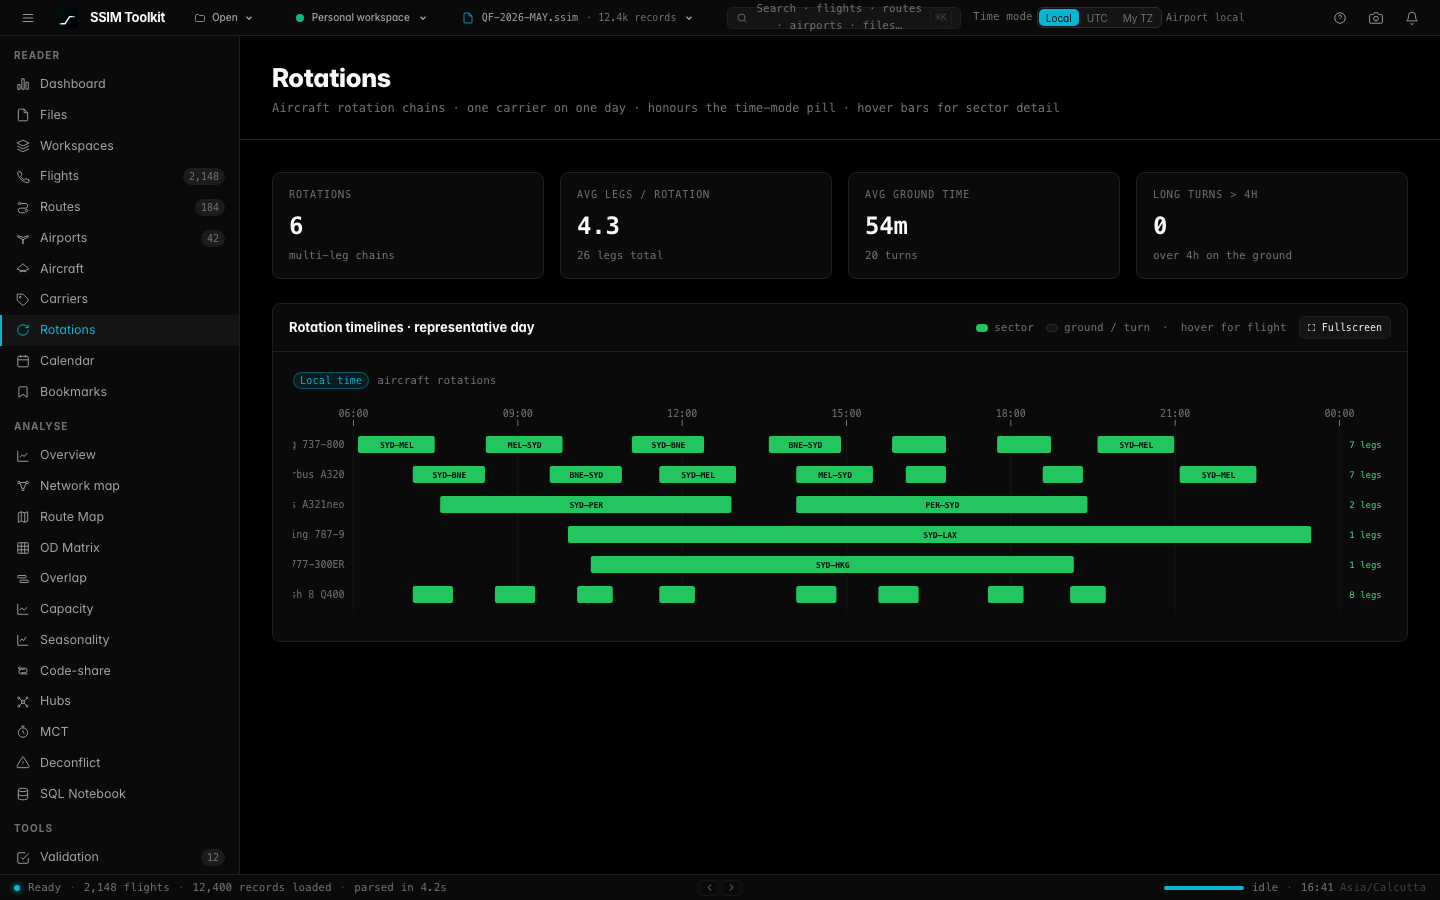Click the Network map icon
1440x900 pixels.
coord(23,486)
